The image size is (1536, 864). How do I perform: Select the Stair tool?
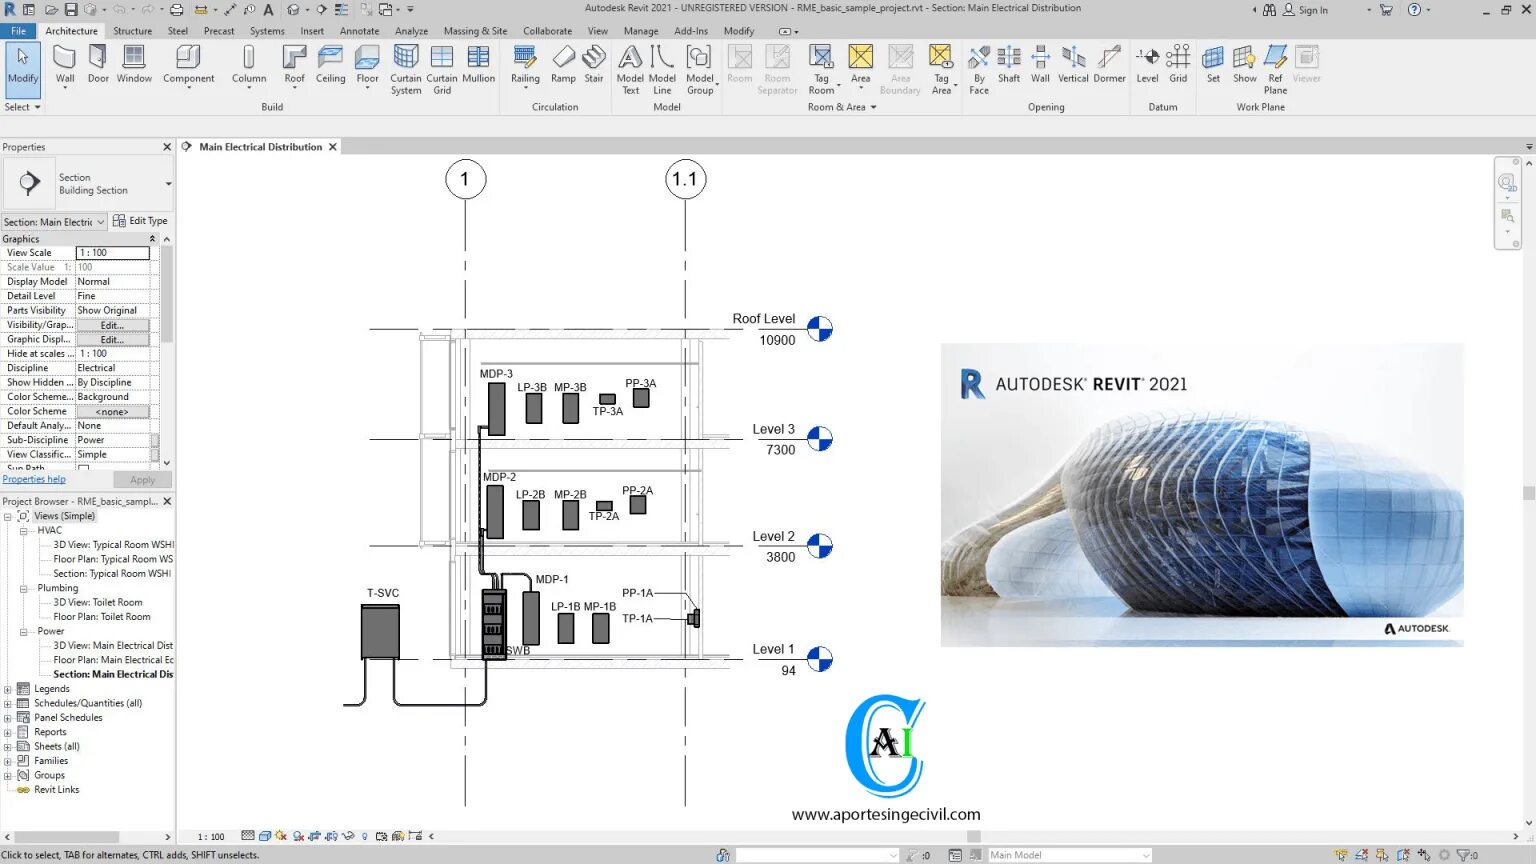(x=594, y=65)
